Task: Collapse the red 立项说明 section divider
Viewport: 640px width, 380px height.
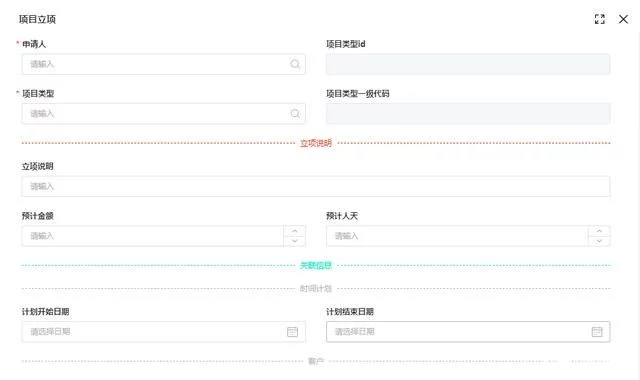Action: [316, 143]
